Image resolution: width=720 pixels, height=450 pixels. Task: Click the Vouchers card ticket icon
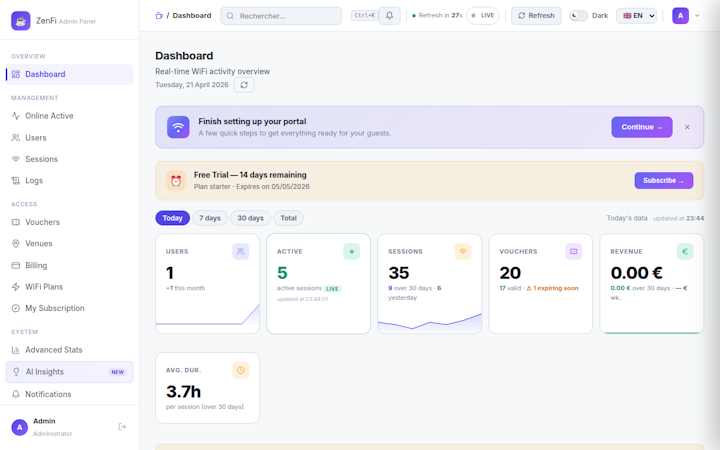coord(574,251)
